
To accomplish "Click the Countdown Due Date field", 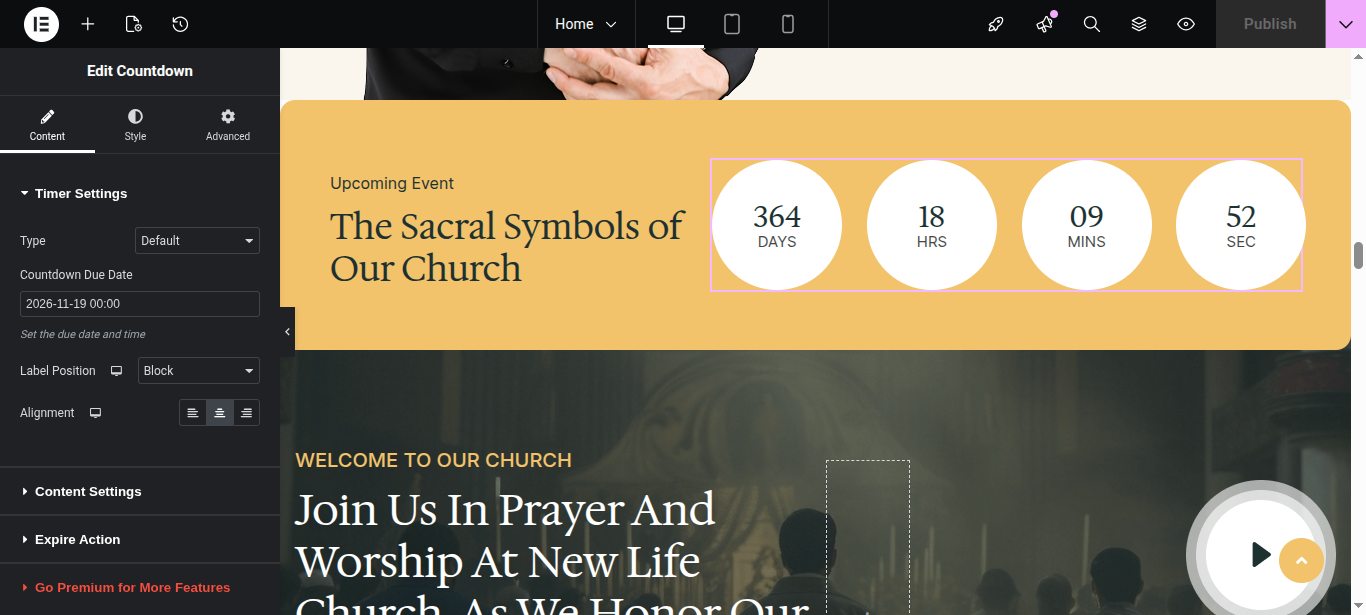I will [x=140, y=304].
